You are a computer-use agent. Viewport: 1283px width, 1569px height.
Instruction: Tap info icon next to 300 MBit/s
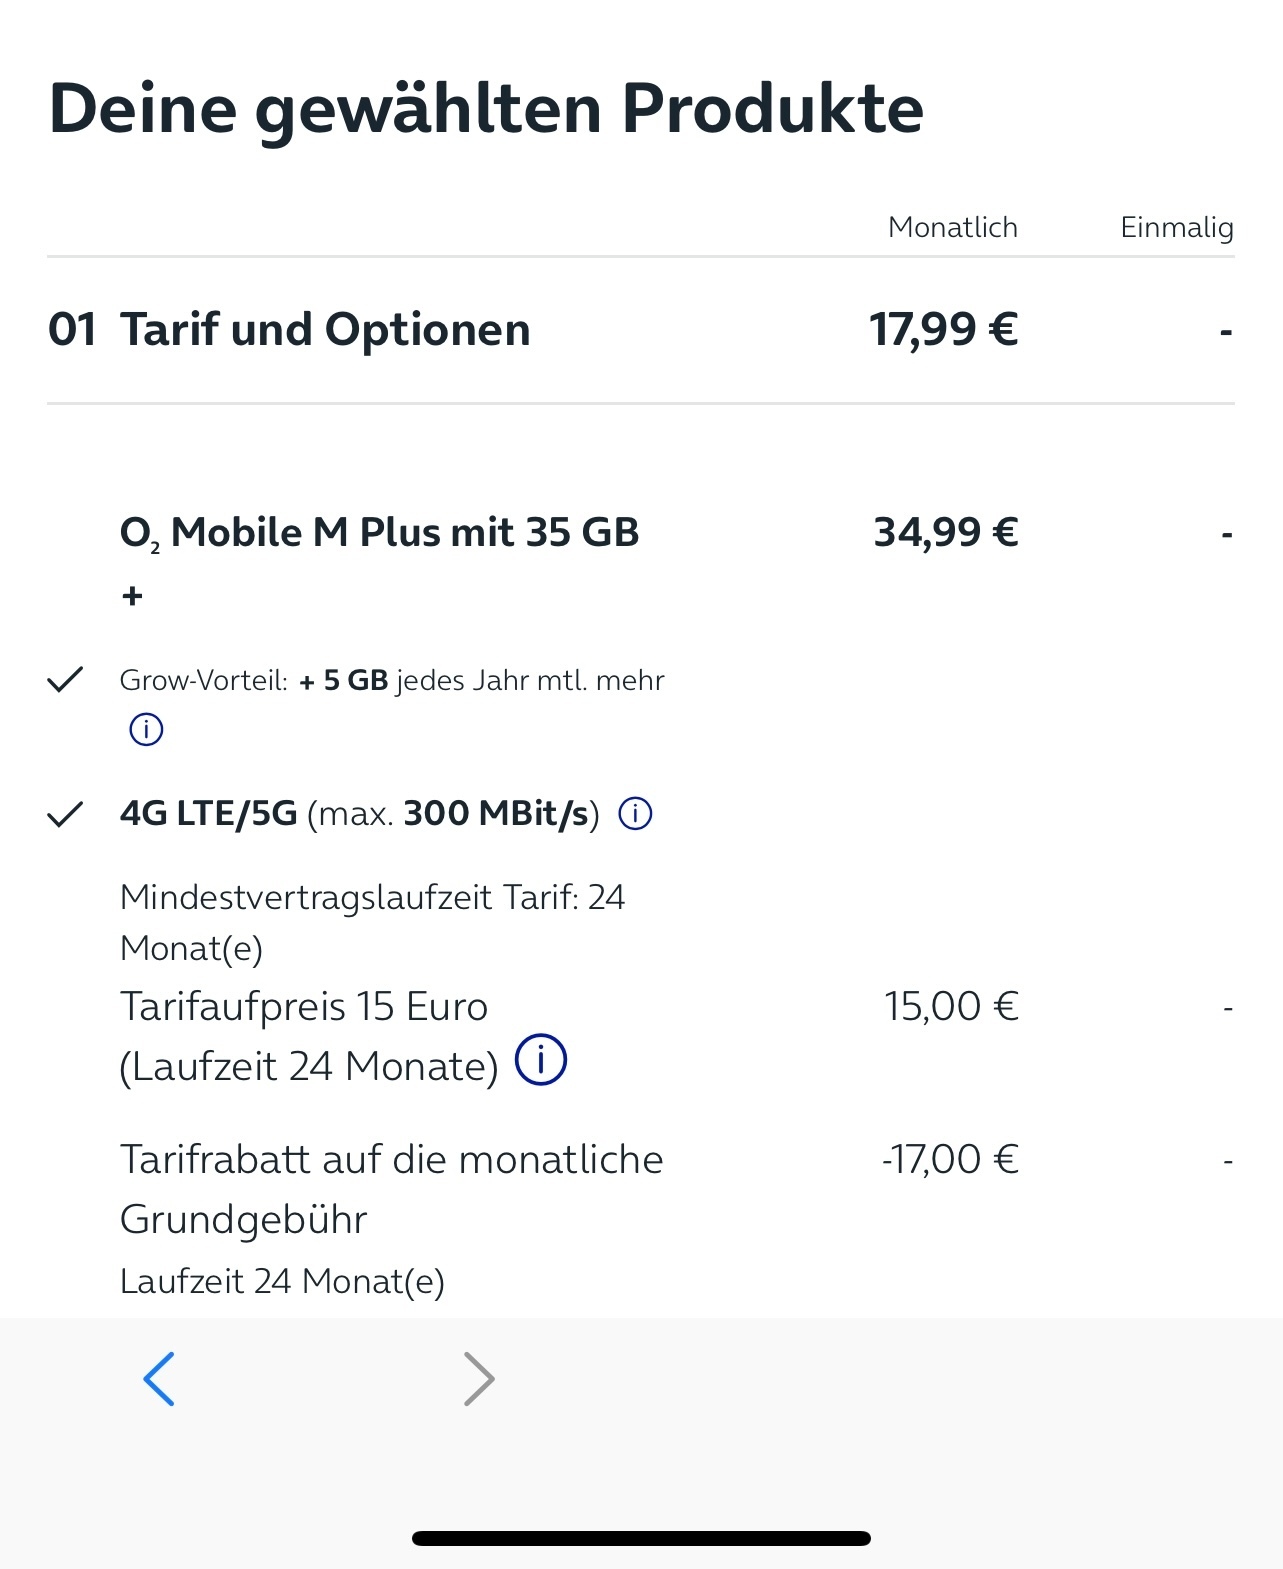636,814
